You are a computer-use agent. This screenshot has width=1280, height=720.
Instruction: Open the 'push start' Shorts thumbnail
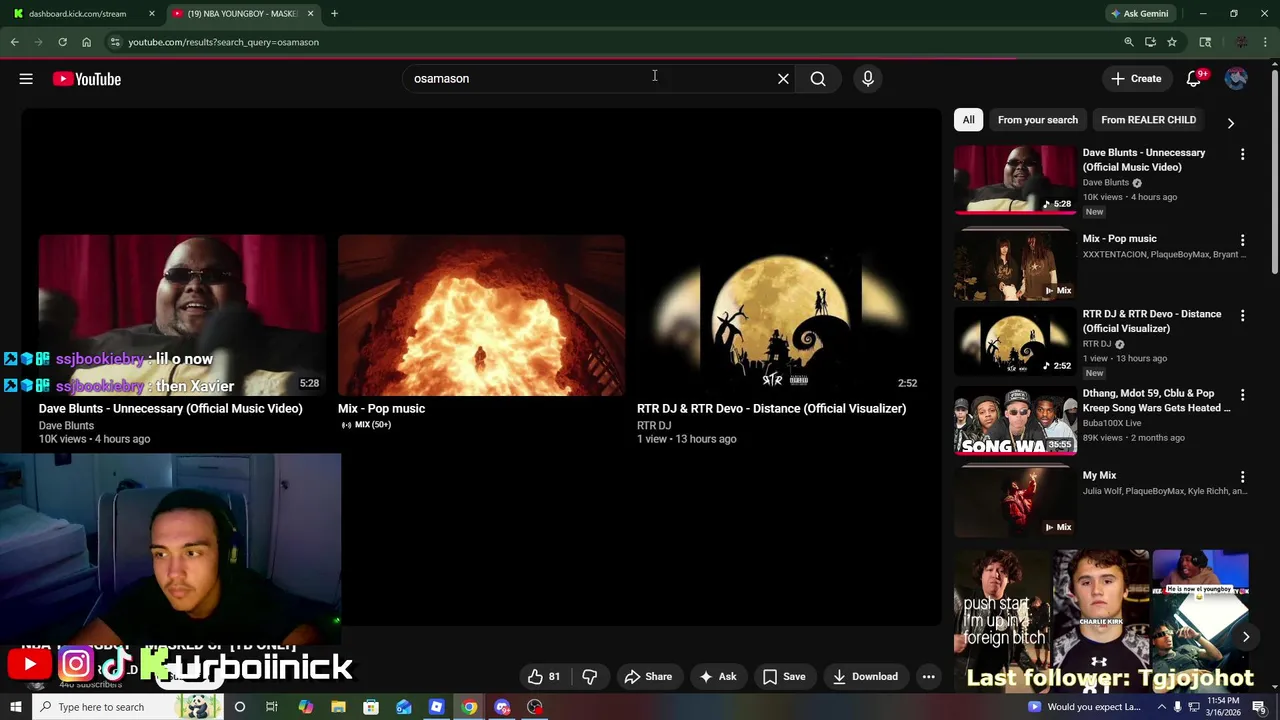tap(1001, 622)
